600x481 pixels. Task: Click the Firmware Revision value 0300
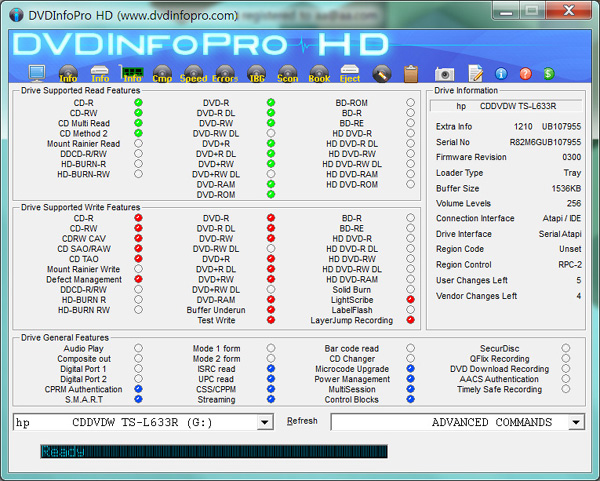(x=572, y=157)
